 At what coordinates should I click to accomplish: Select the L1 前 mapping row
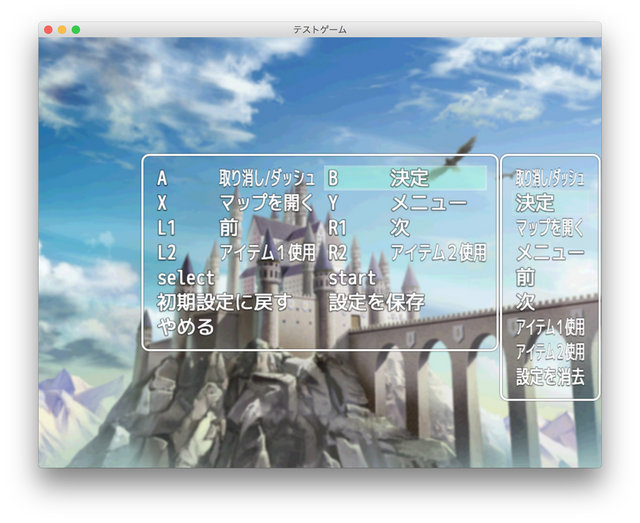(x=236, y=227)
